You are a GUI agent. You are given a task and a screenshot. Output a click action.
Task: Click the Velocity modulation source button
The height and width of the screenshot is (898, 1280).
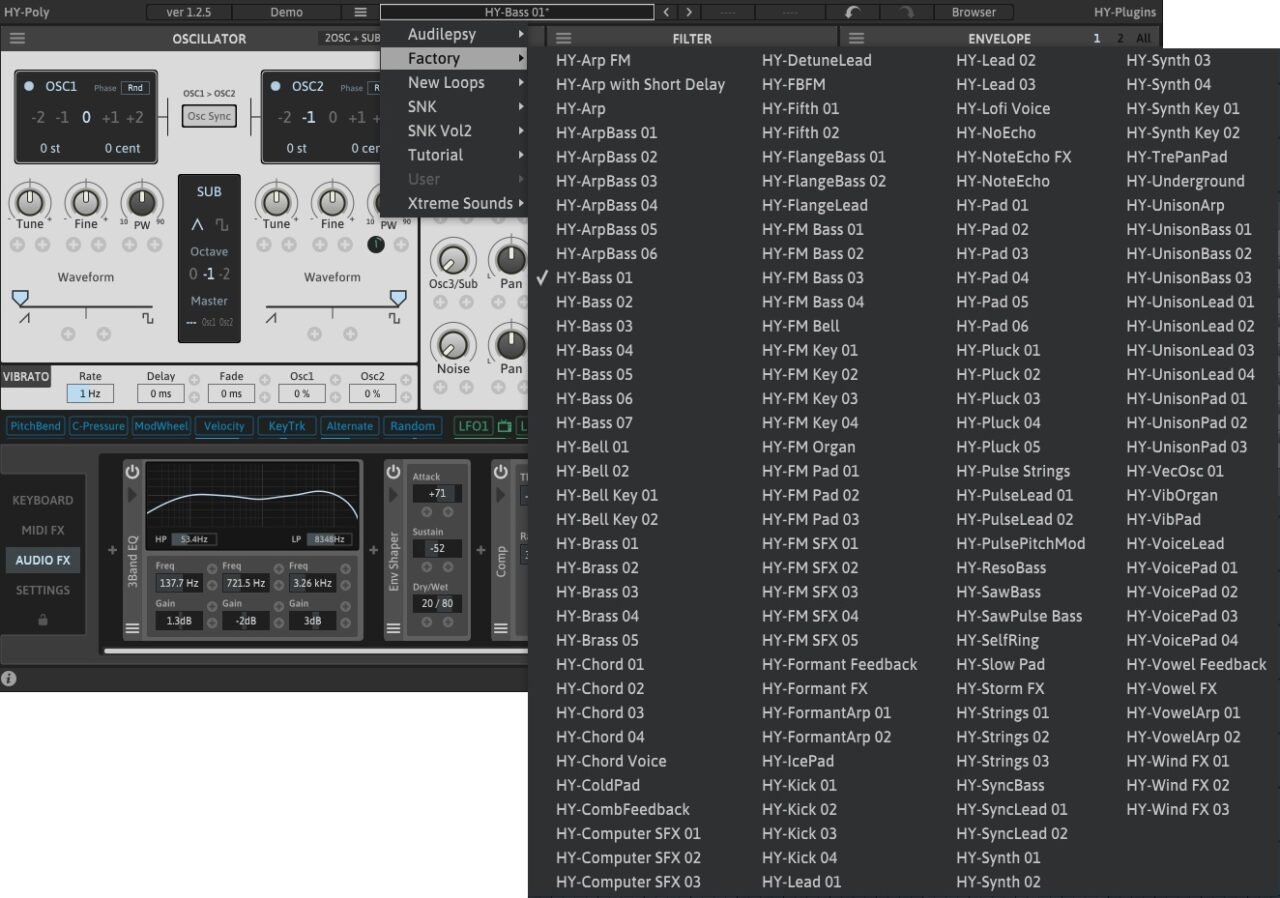tap(224, 426)
